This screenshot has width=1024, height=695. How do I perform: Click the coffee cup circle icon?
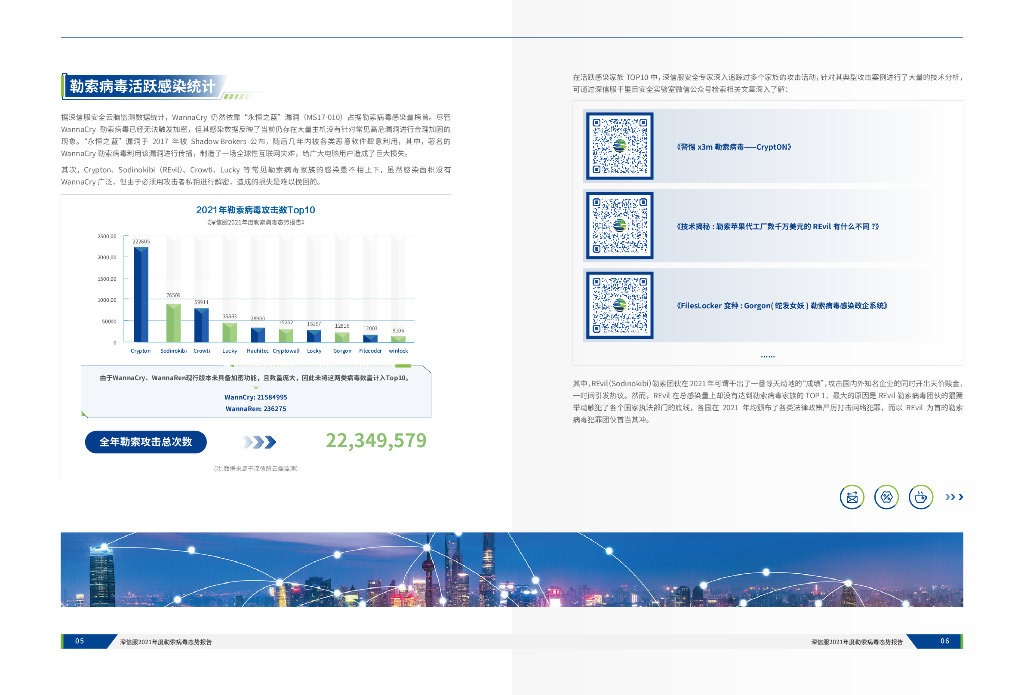921,497
